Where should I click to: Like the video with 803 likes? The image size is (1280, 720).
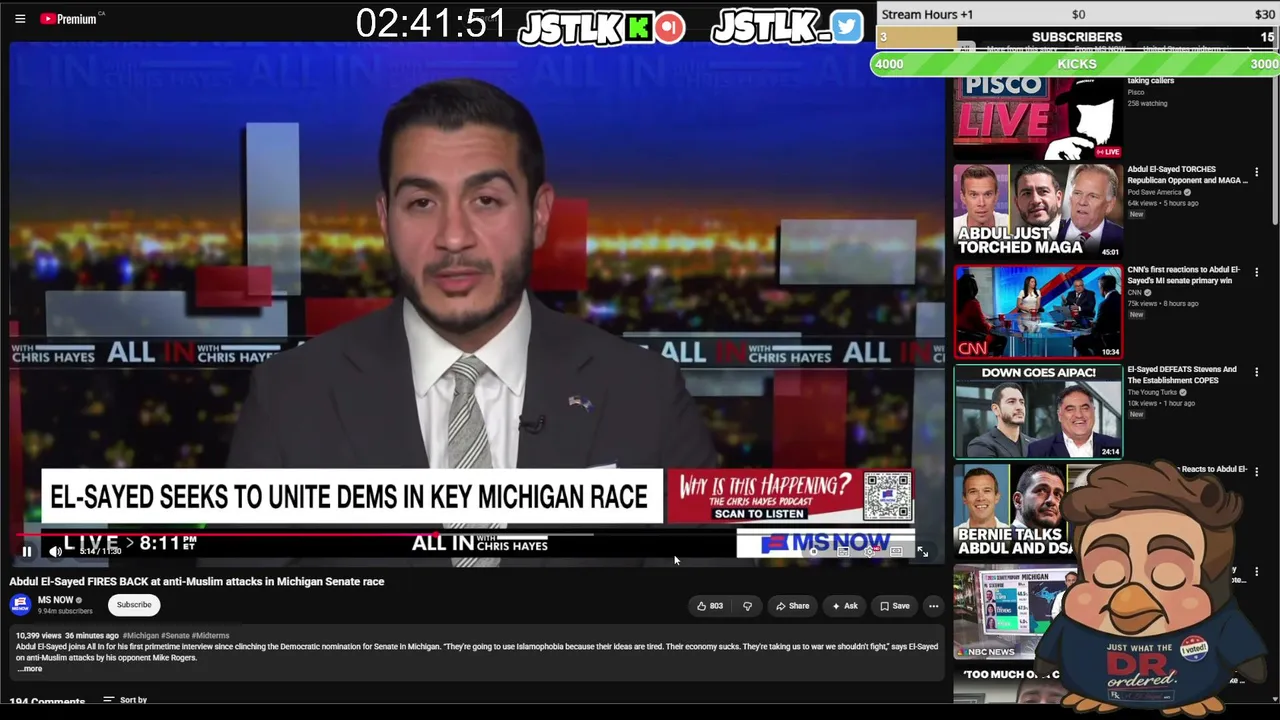709,606
